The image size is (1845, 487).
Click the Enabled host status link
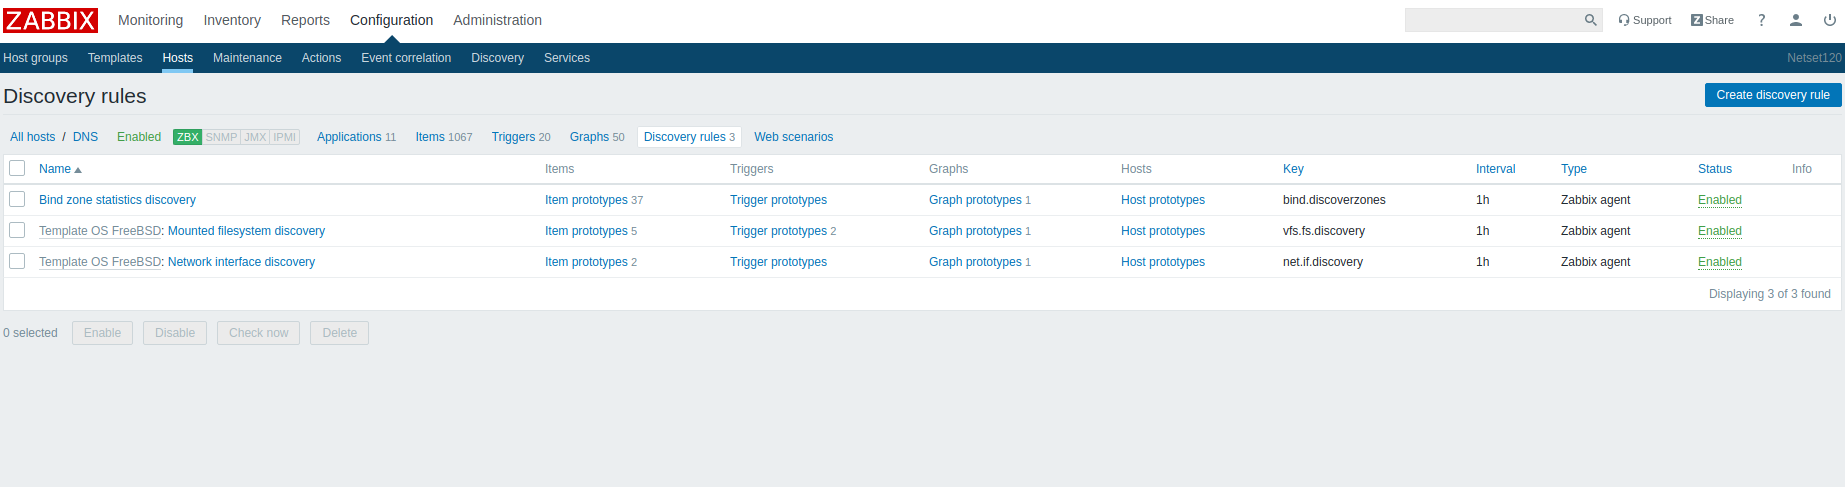(x=139, y=137)
